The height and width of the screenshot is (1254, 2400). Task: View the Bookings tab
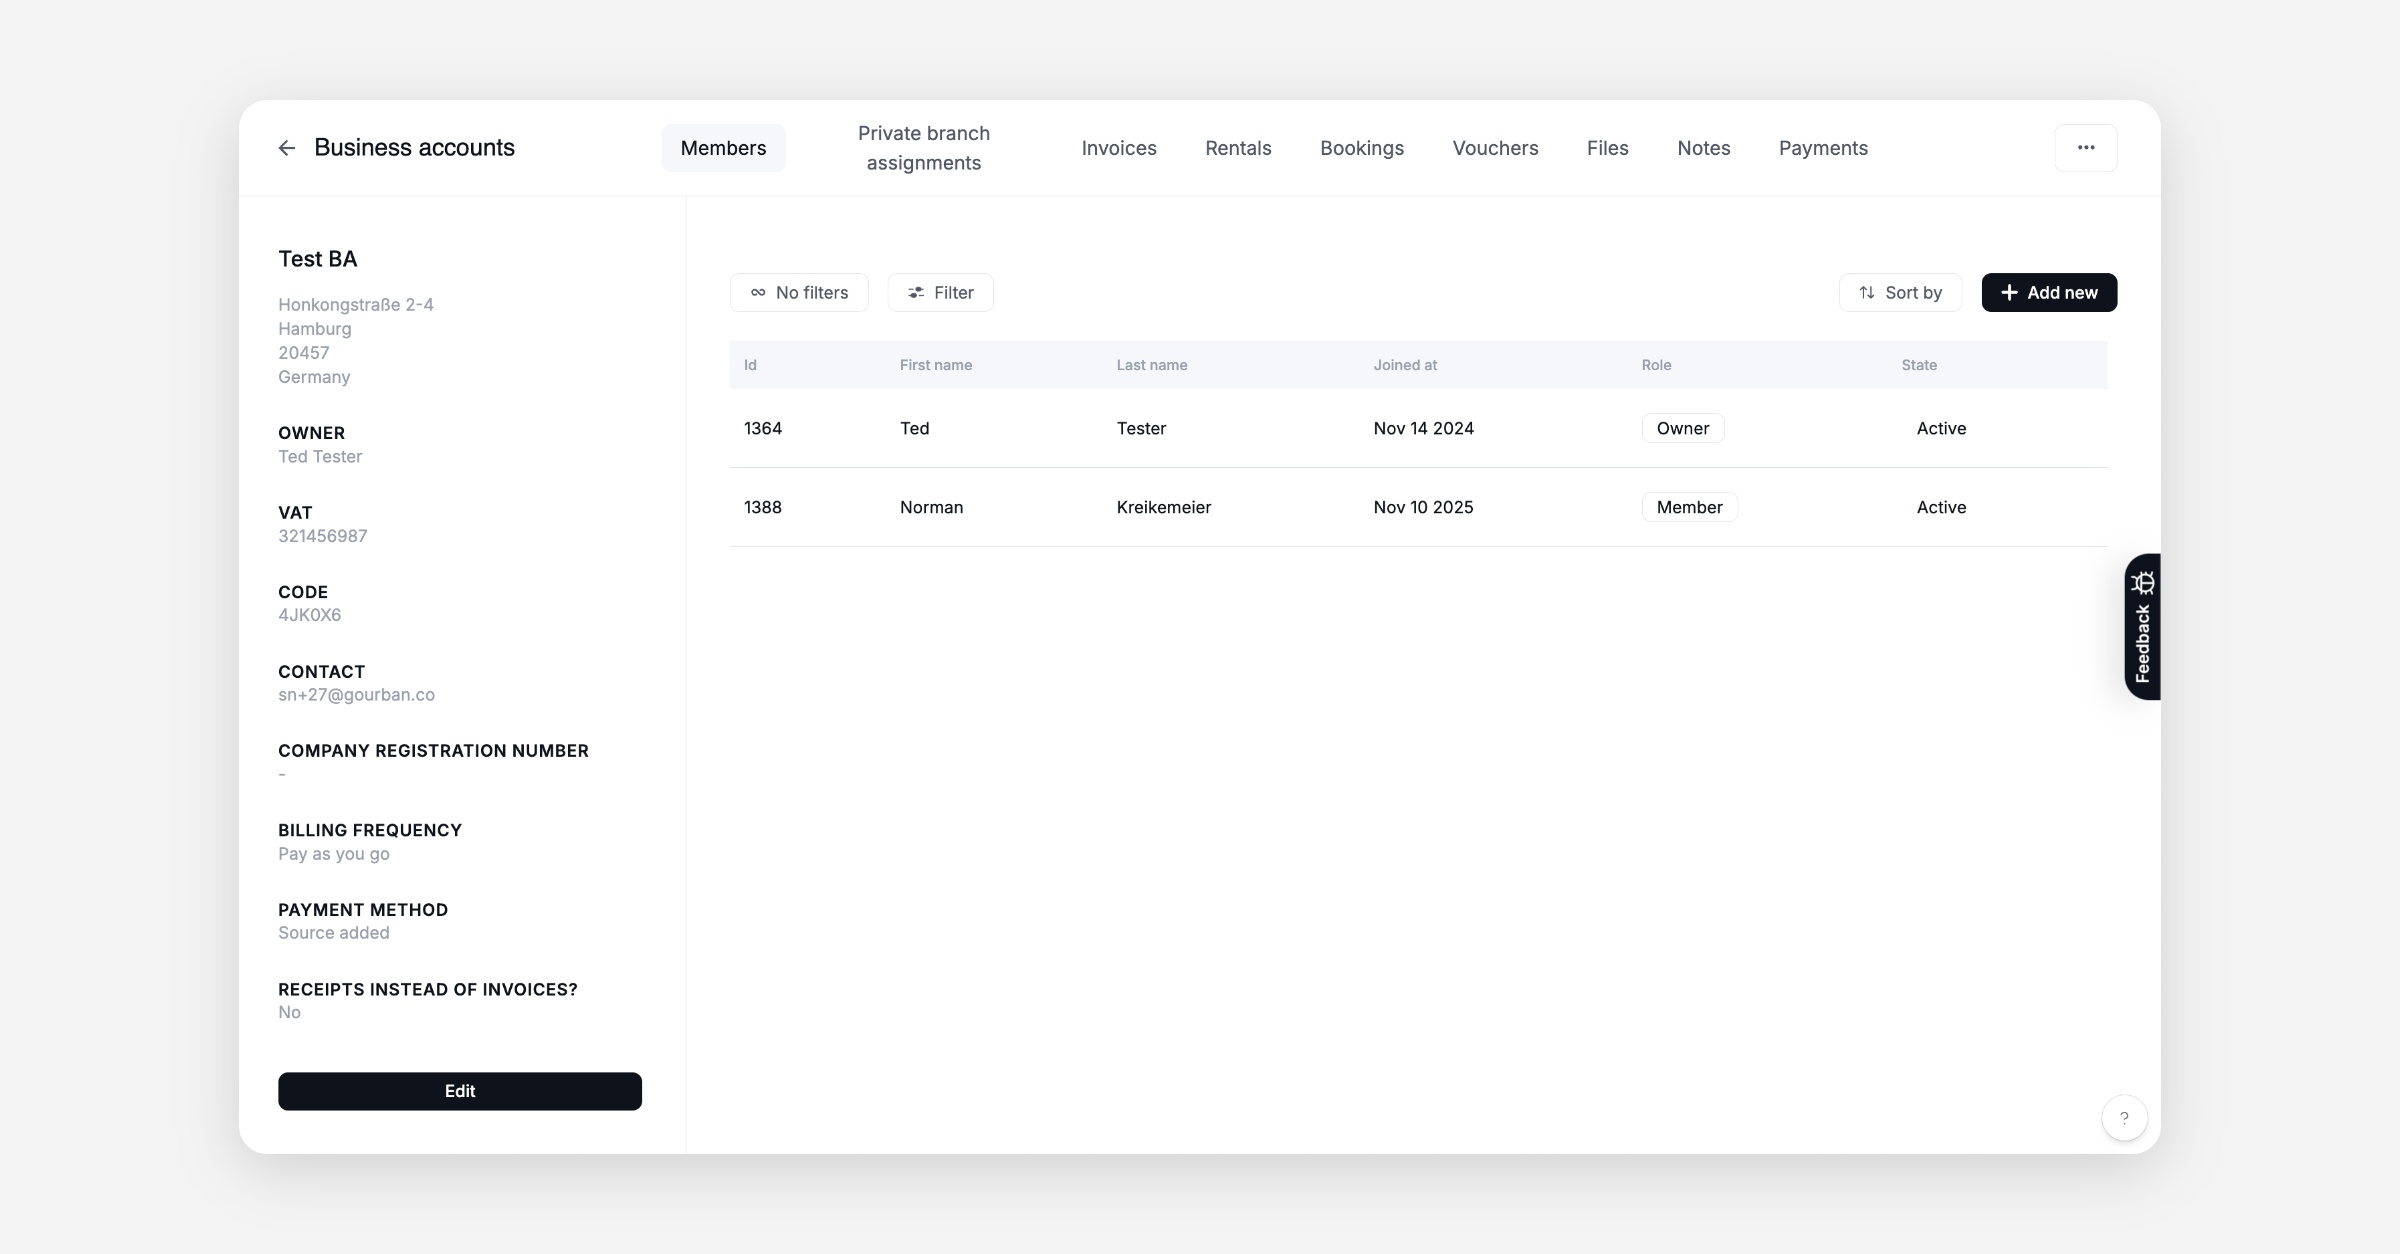pos(1361,148)
